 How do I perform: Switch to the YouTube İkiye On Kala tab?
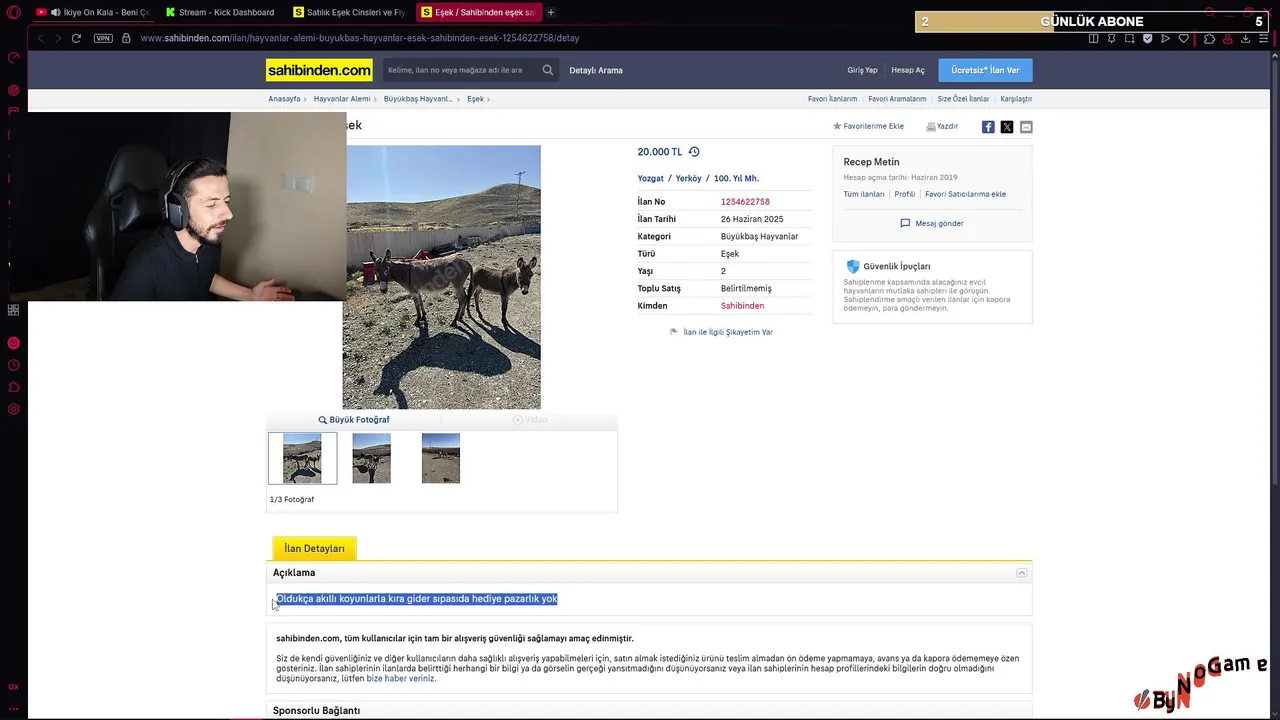pyautogui.click(x=92, y=12)
